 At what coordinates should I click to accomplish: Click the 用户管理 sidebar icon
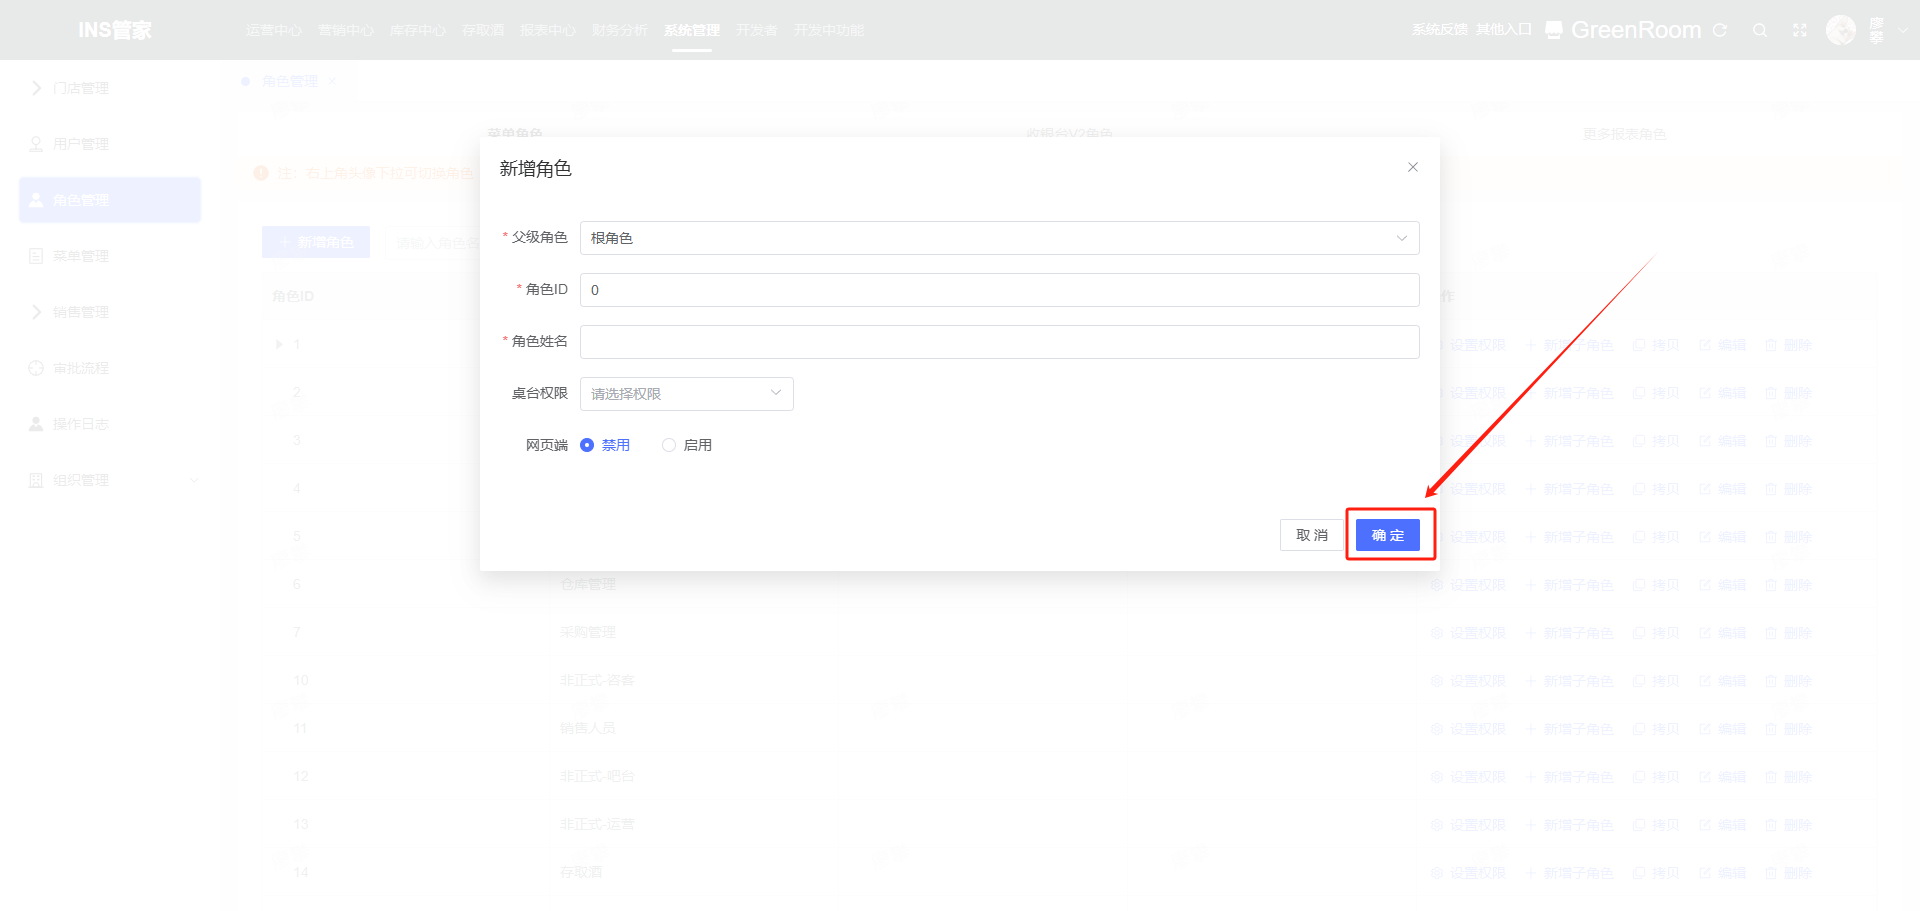[x=36, y=144]
